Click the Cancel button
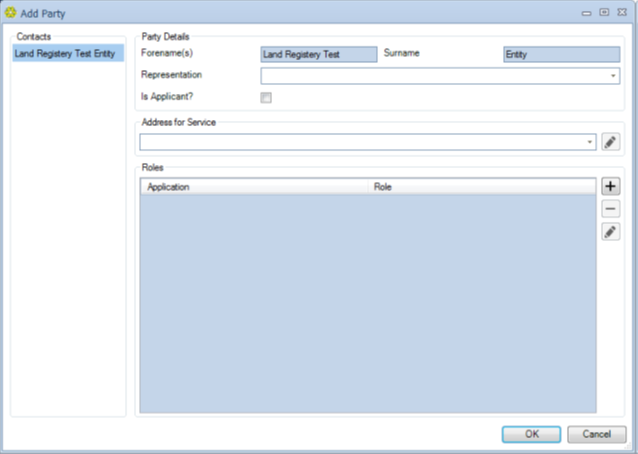 click(x=596, y=434)
